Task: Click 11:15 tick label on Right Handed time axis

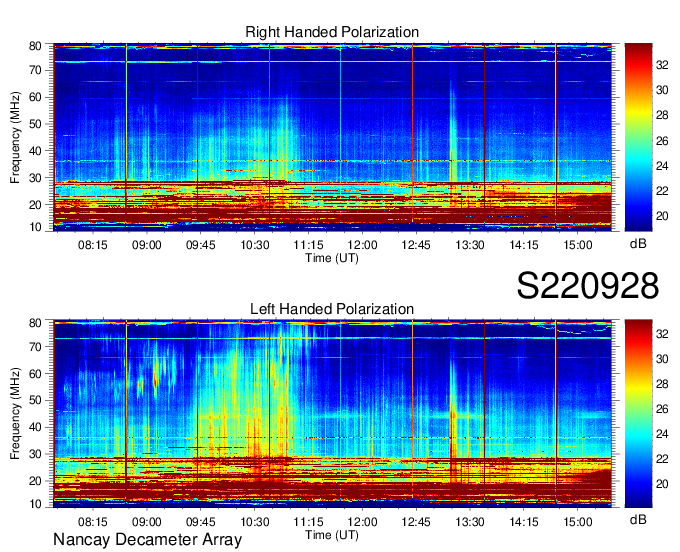Action: point(308,245)
